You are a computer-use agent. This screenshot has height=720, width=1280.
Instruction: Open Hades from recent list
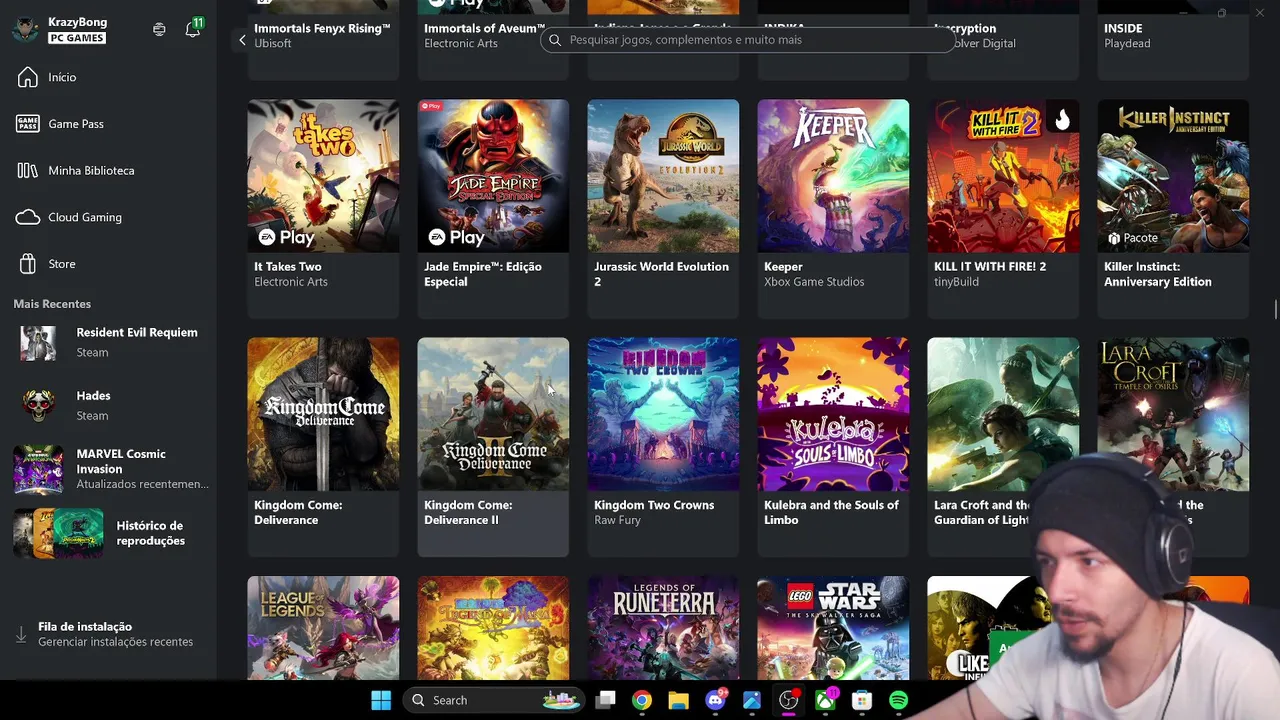coord(110,405)
